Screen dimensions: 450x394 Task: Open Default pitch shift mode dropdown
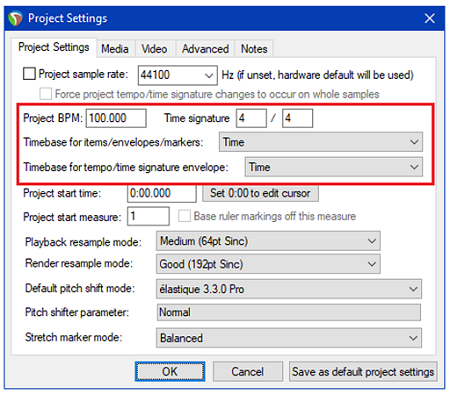(x=289, y=289)
